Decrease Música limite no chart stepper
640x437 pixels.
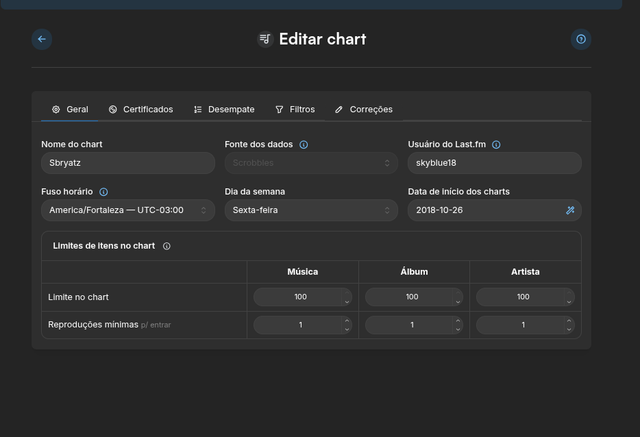347,302
